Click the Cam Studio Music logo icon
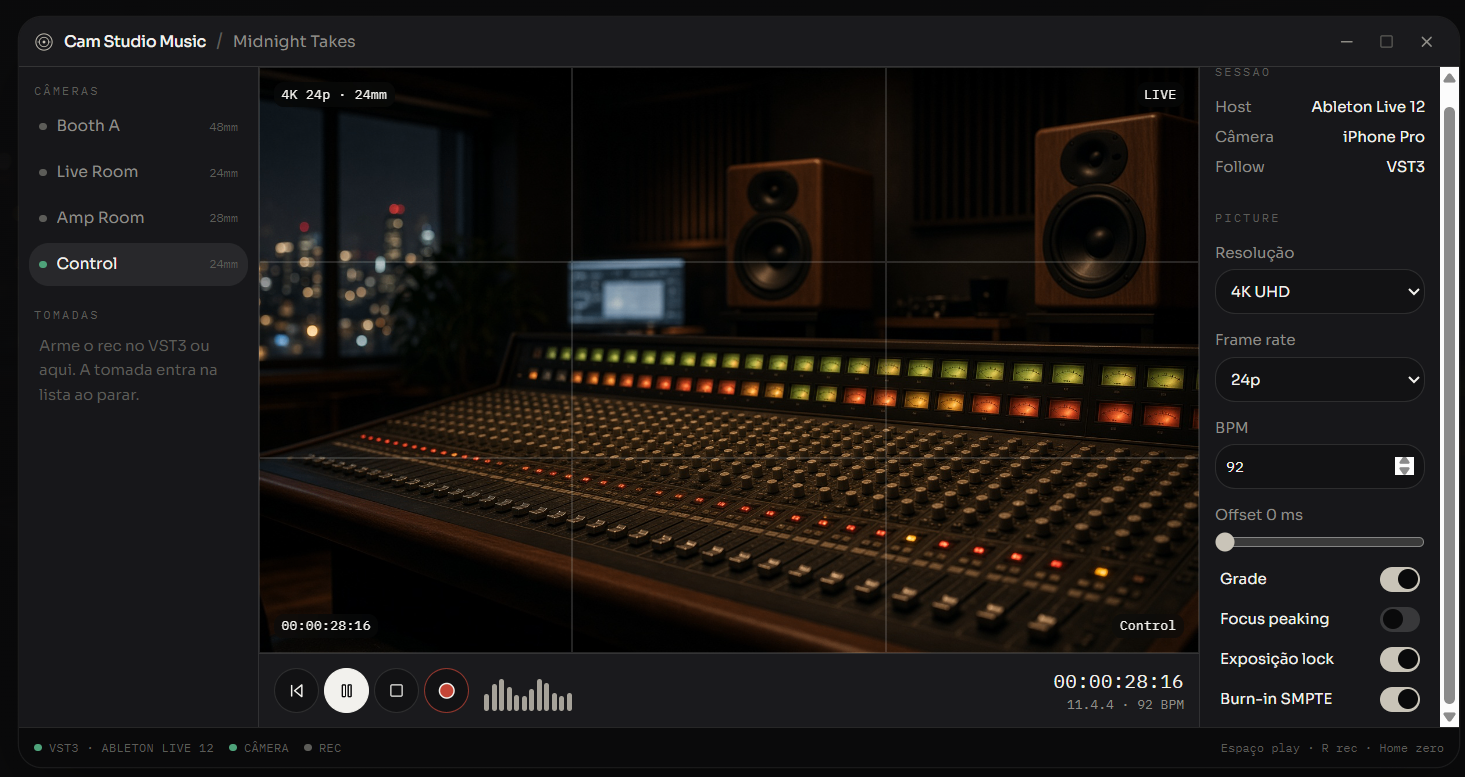This screenshot has height=777, width=1465. [43, 42]
